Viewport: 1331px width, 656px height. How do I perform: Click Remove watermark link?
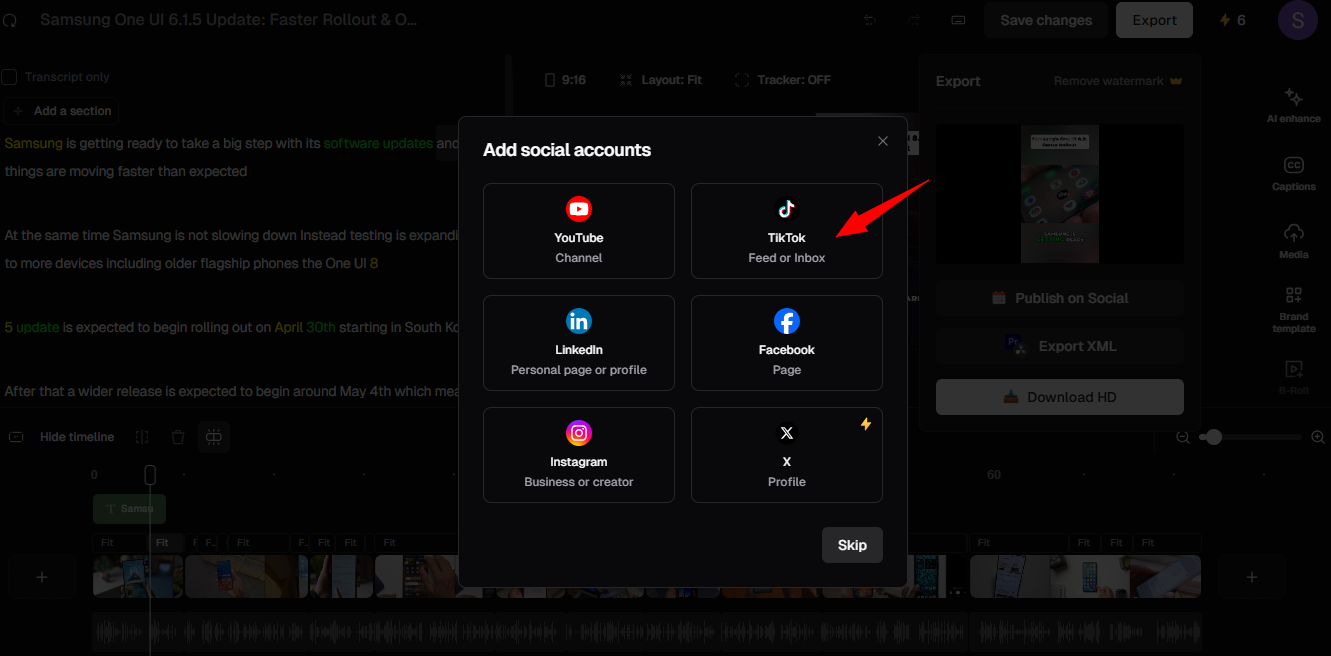[x=1118, y=81]
